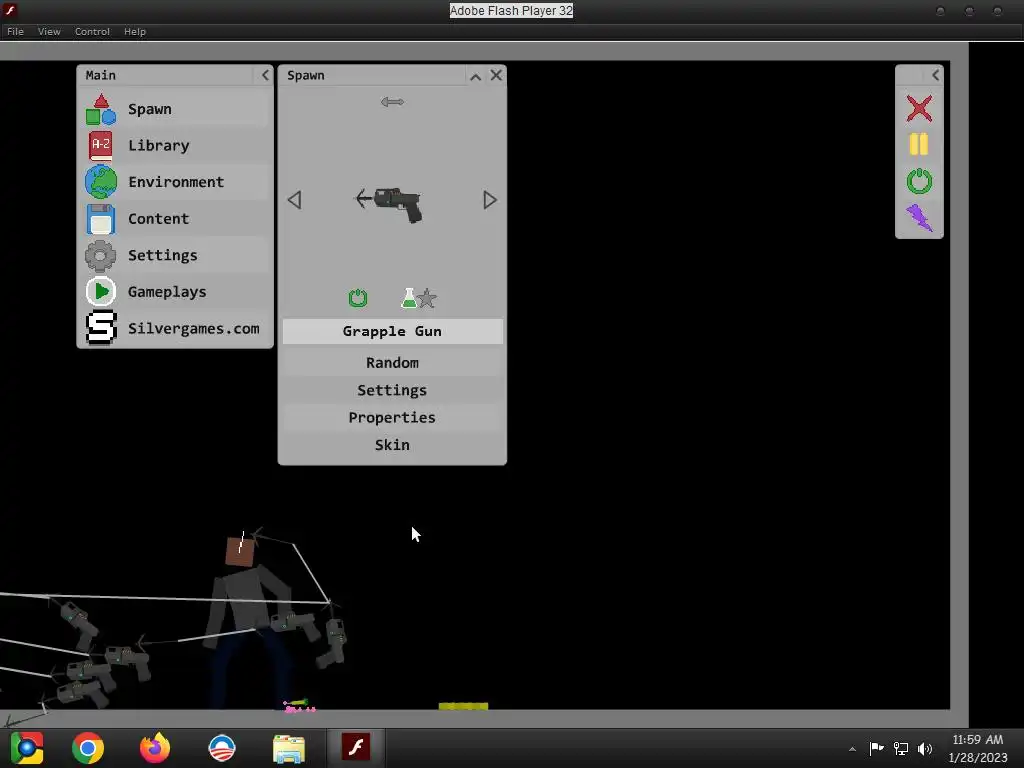Image resolution: width=1024 pixels, height=768 pixels.
Task: Click the yellow block on the ground
Action: tap(464, 706)
